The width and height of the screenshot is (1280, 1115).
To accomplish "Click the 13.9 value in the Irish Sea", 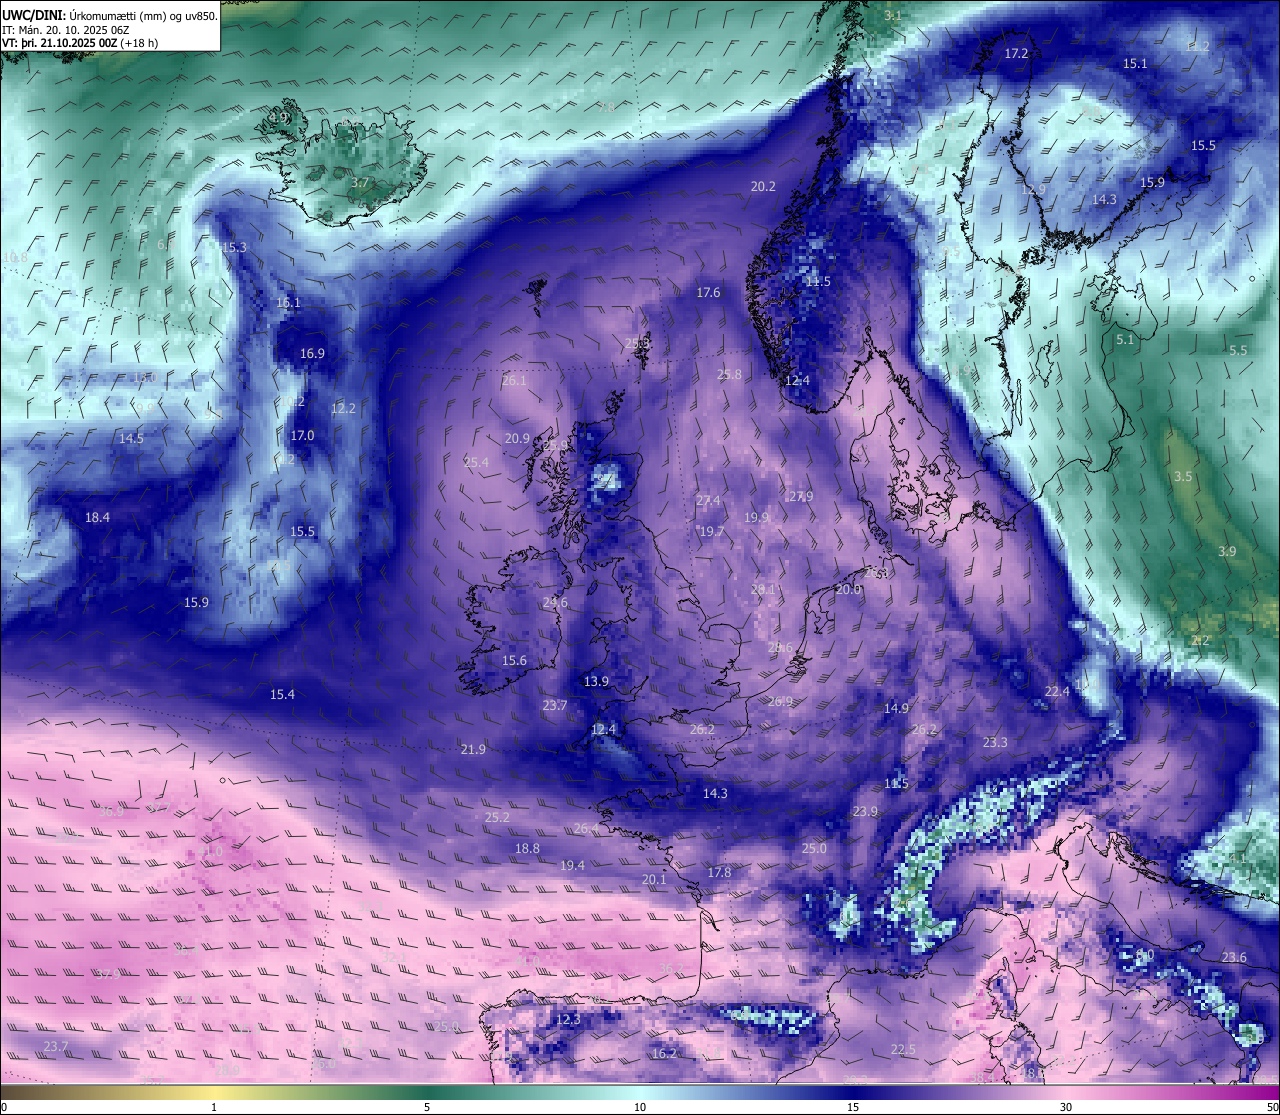I will click(596, 681).
